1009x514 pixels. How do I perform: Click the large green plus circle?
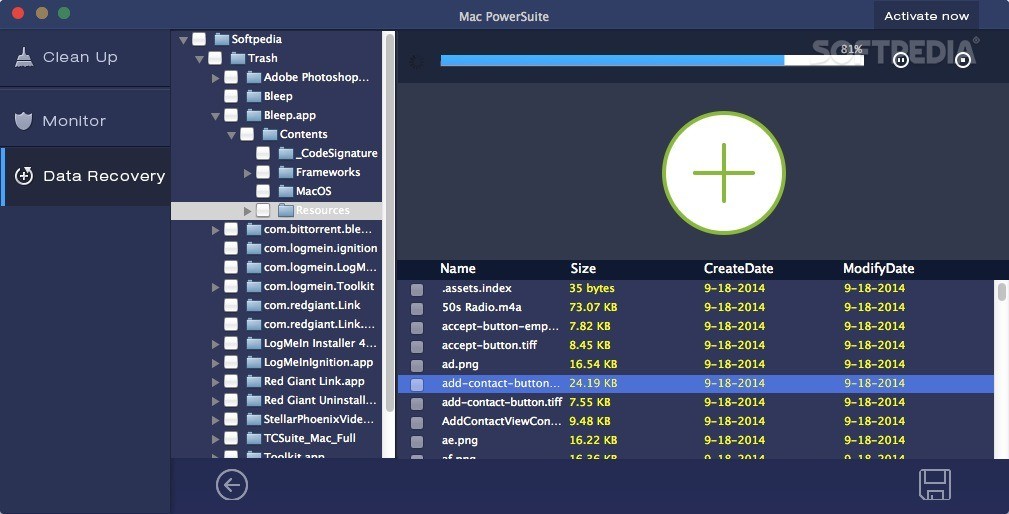point(724,173)
